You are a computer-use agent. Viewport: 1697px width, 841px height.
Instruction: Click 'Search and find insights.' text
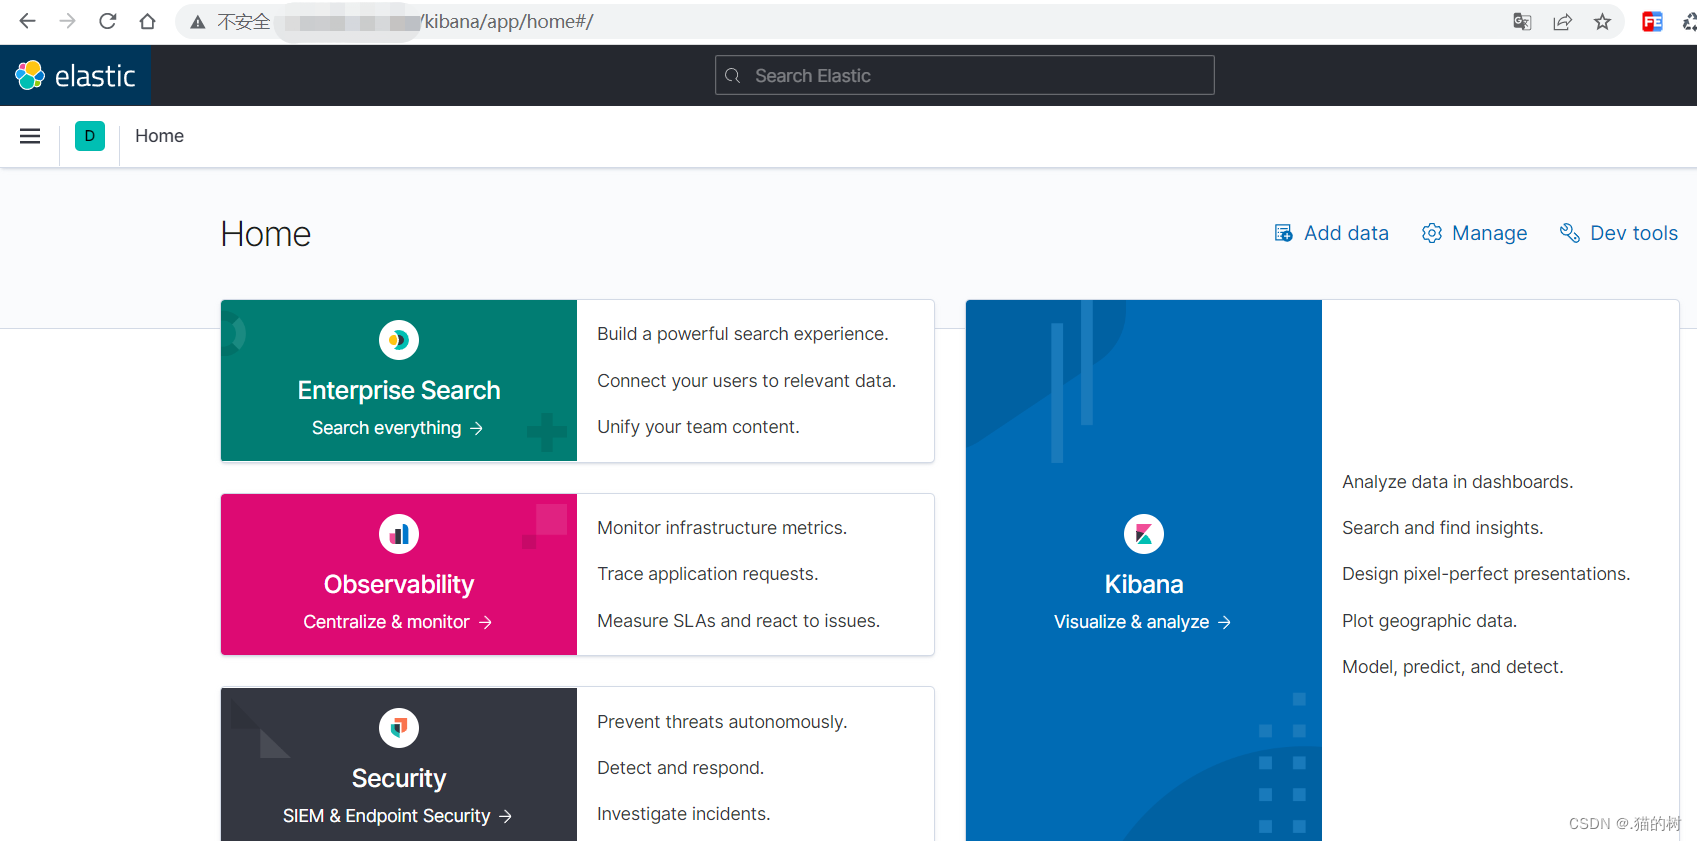point(1443,528)
